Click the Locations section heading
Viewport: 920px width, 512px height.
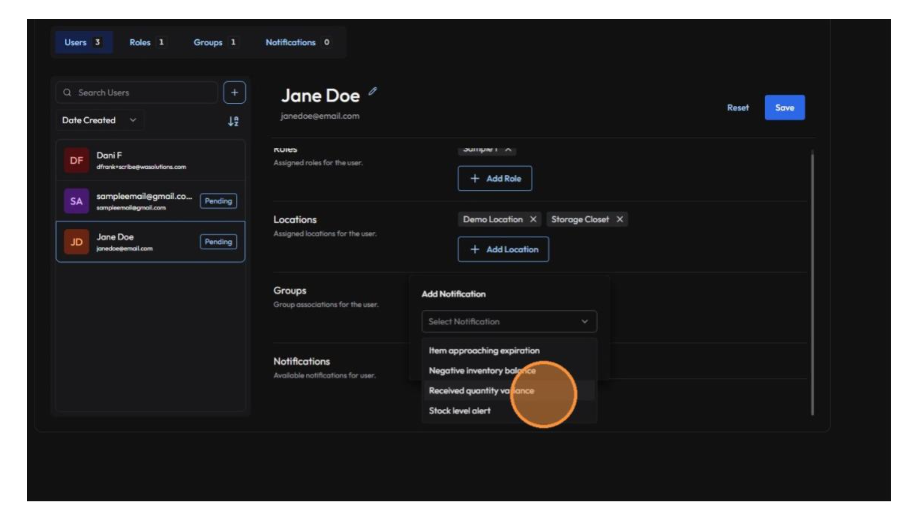coord(295,219)
